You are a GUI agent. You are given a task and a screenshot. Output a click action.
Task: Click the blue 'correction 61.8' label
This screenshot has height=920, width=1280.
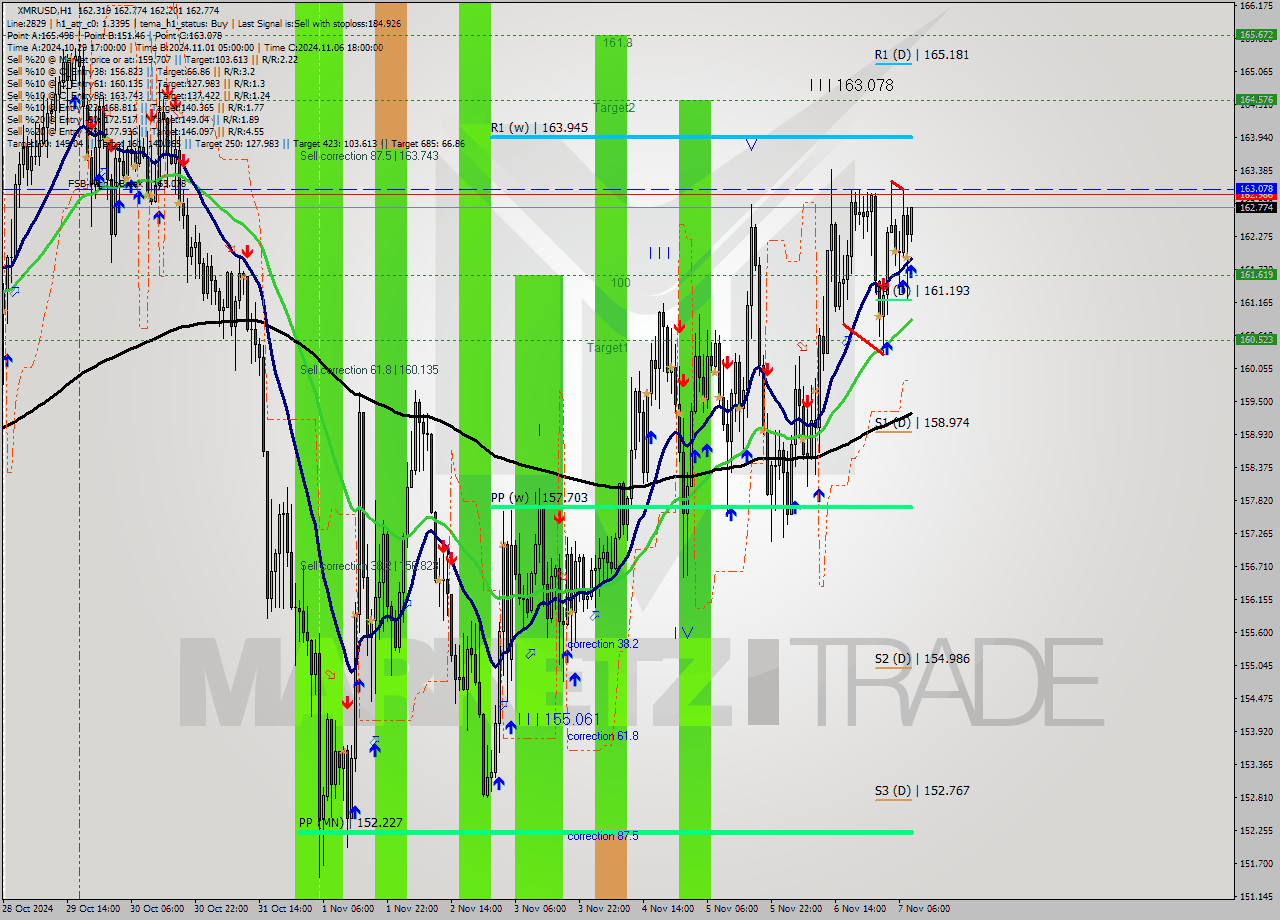point(603,736)
